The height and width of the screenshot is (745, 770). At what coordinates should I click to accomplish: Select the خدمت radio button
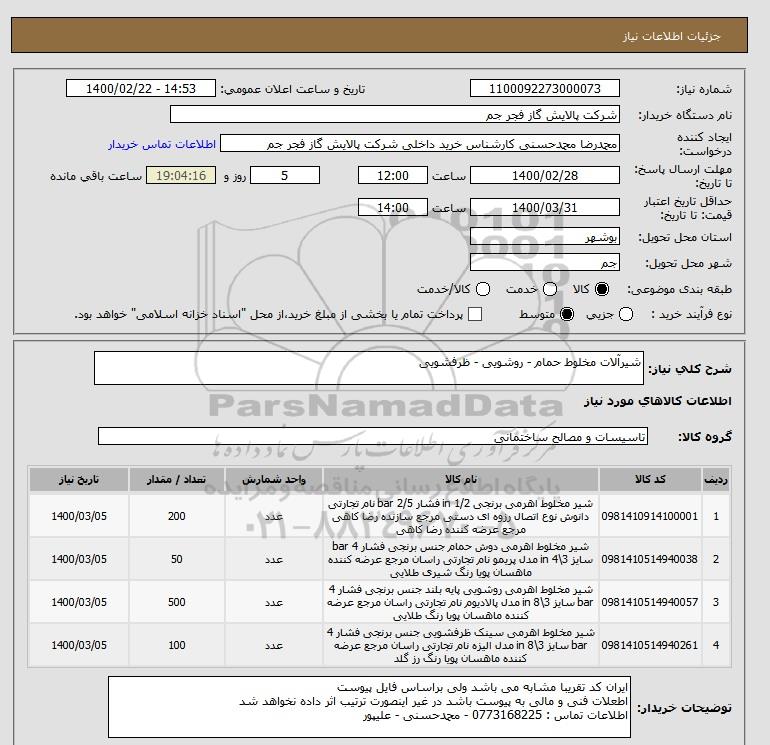(550, 289)
